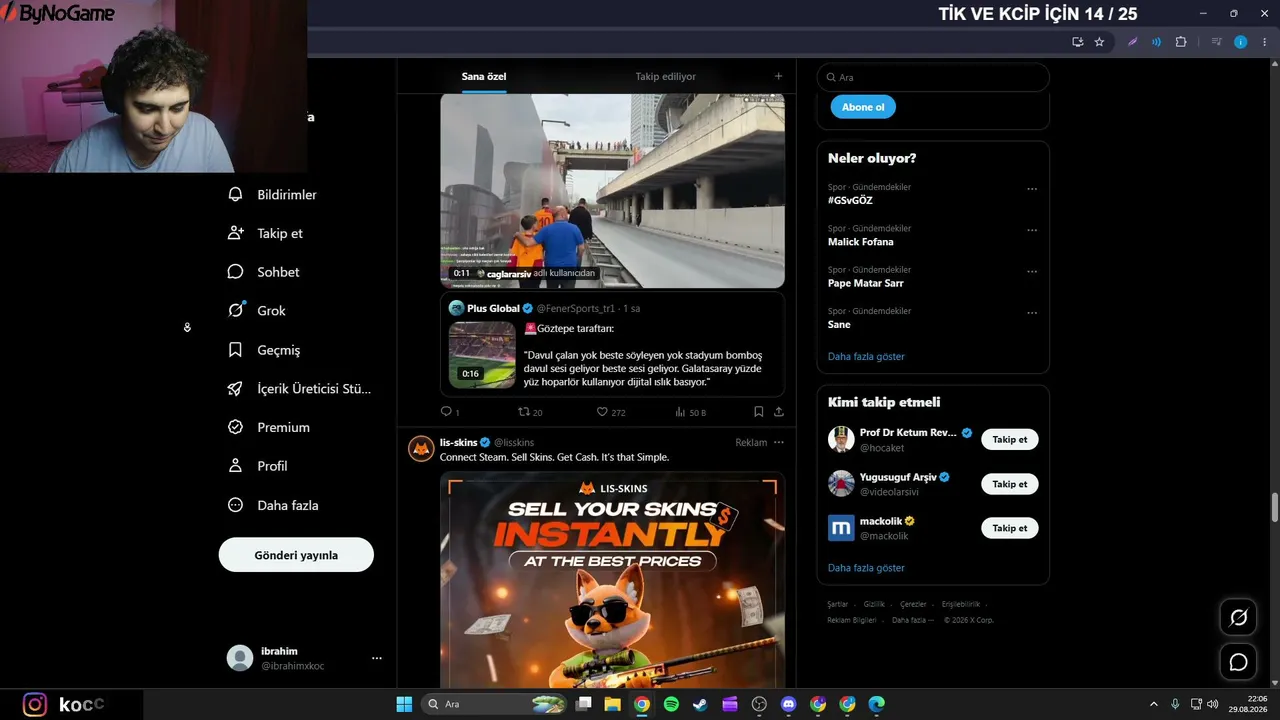Open more options for #GSvGÖZ trend
Image resolution: width=1280 pixels, height=720 pixels.
pyautogui.click(x=1032, y=189)
